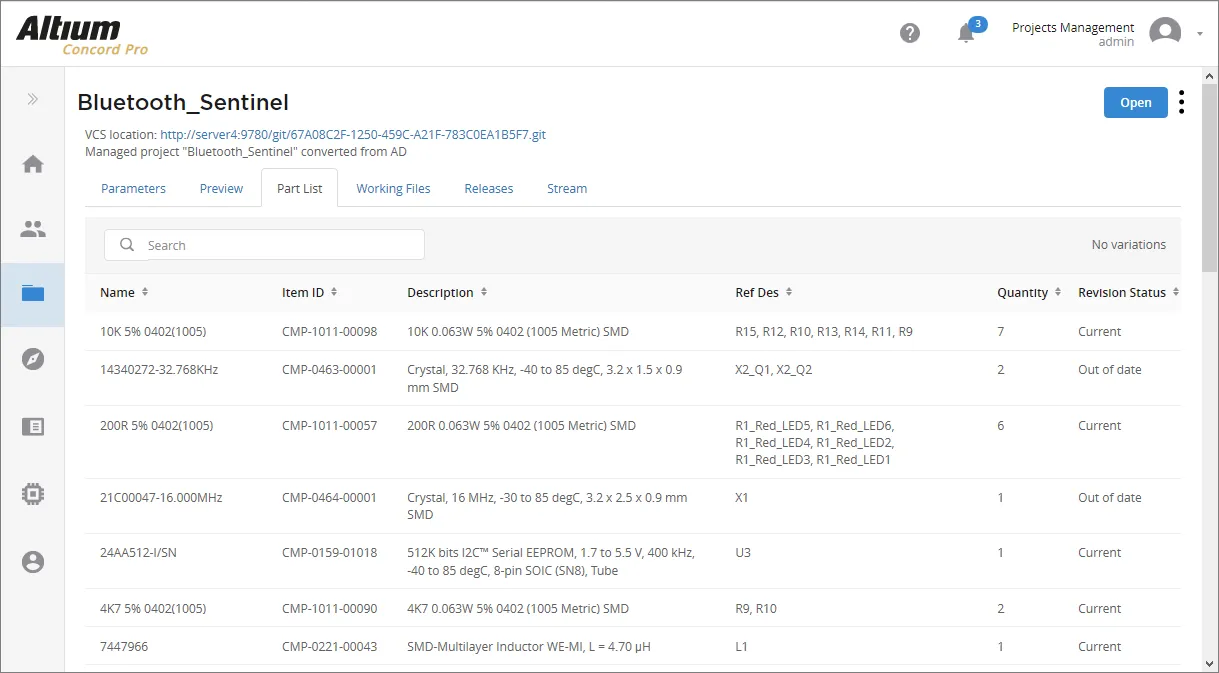Select the 10K 5% 0402(1005) row name

[x=153, y=331]
